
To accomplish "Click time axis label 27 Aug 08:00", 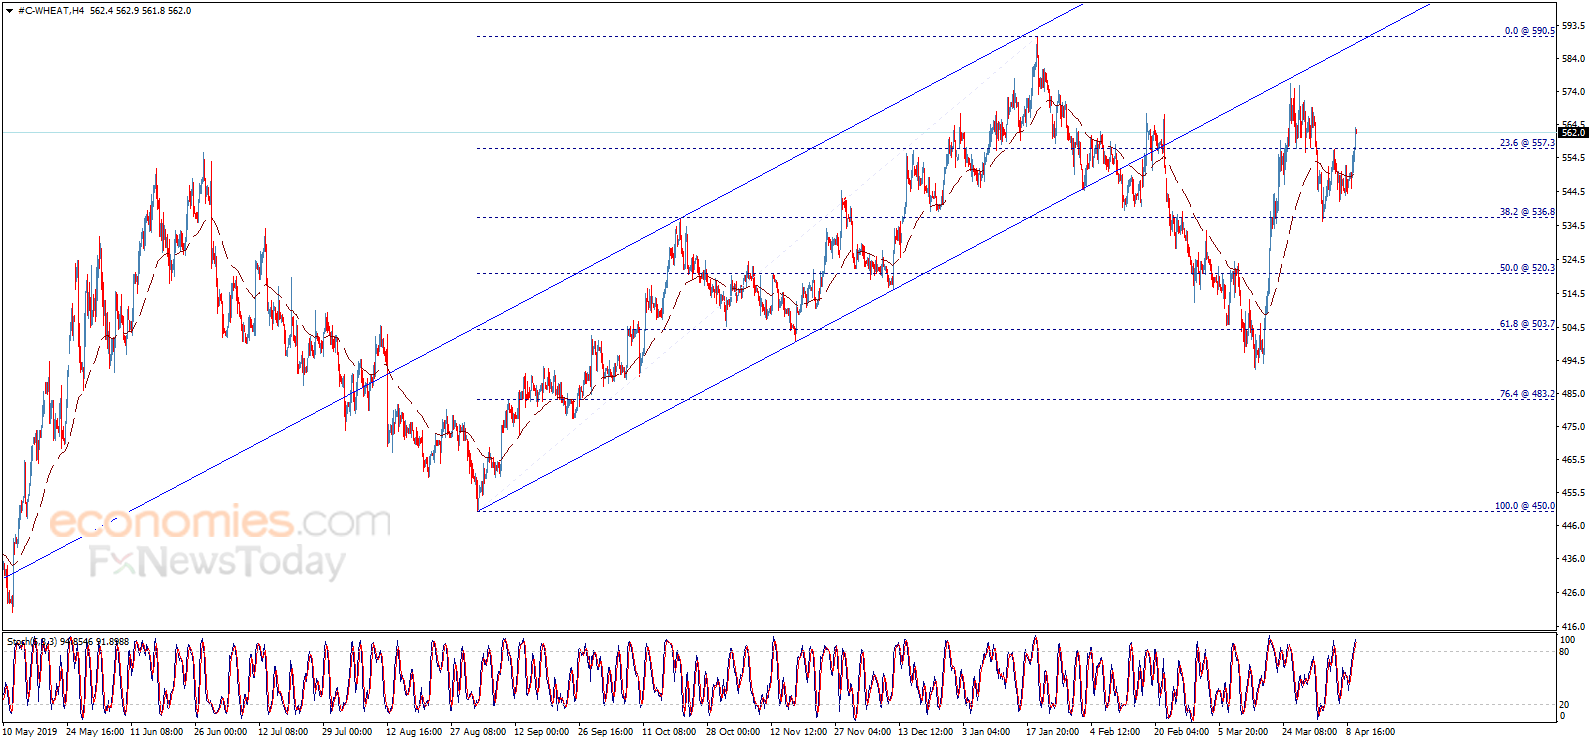I will pos(478,732).
